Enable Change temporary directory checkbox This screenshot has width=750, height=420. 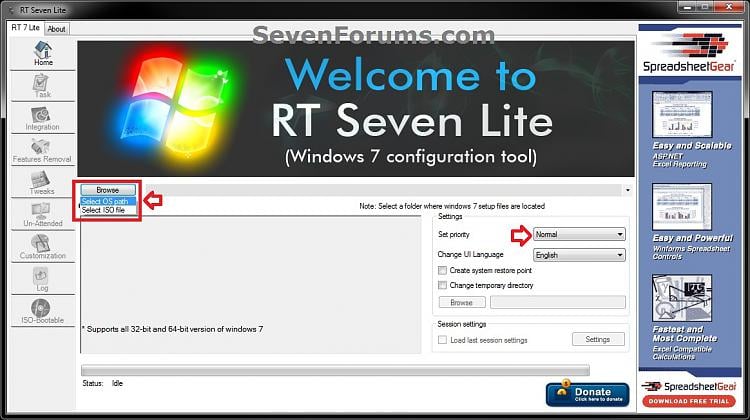point(442,285)
